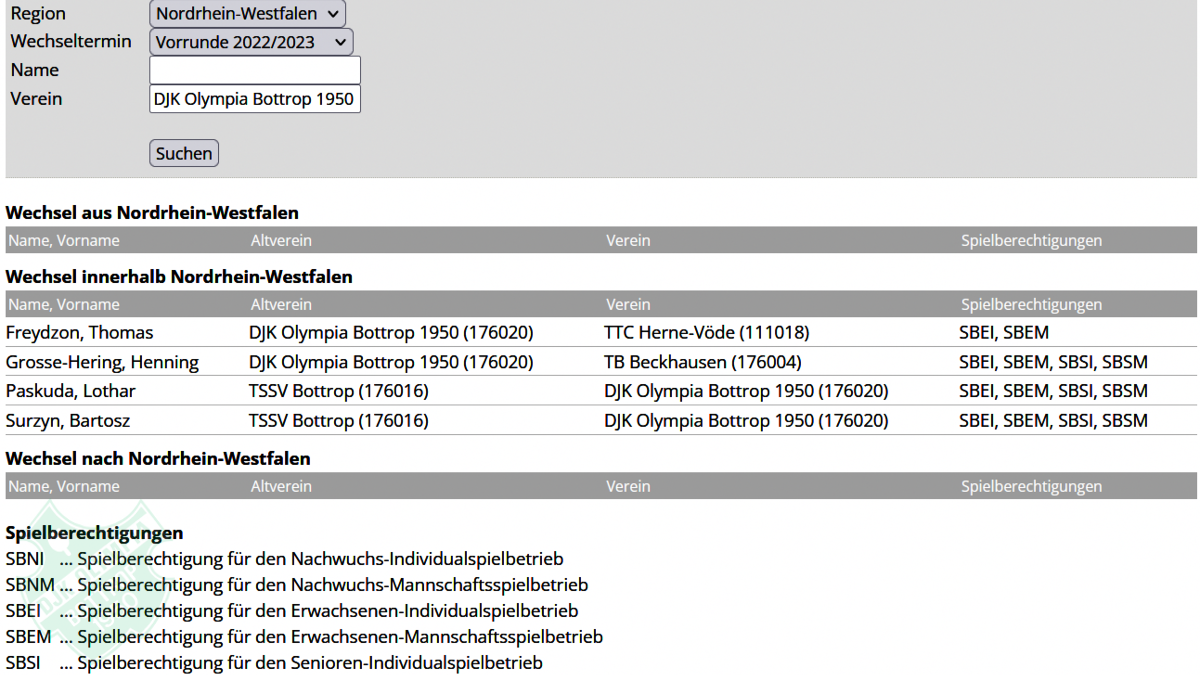Image resolution: width=1200 pixels, height=675 pixels.
Task: Click the Wechsel aus Nordrhein-Westfalen heading
Action: [152, 213]
